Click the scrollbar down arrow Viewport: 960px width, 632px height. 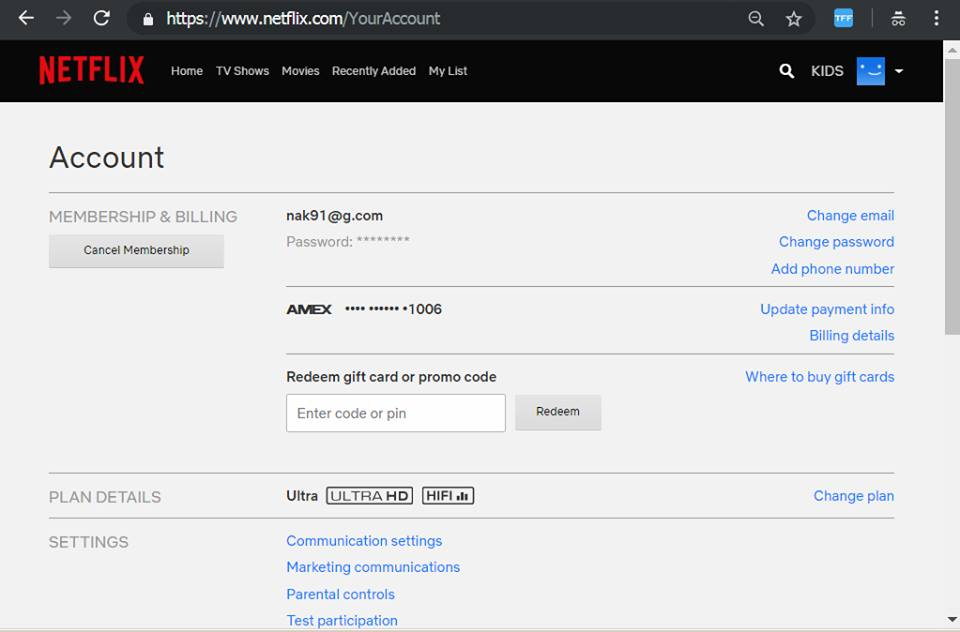coord(952,620)
